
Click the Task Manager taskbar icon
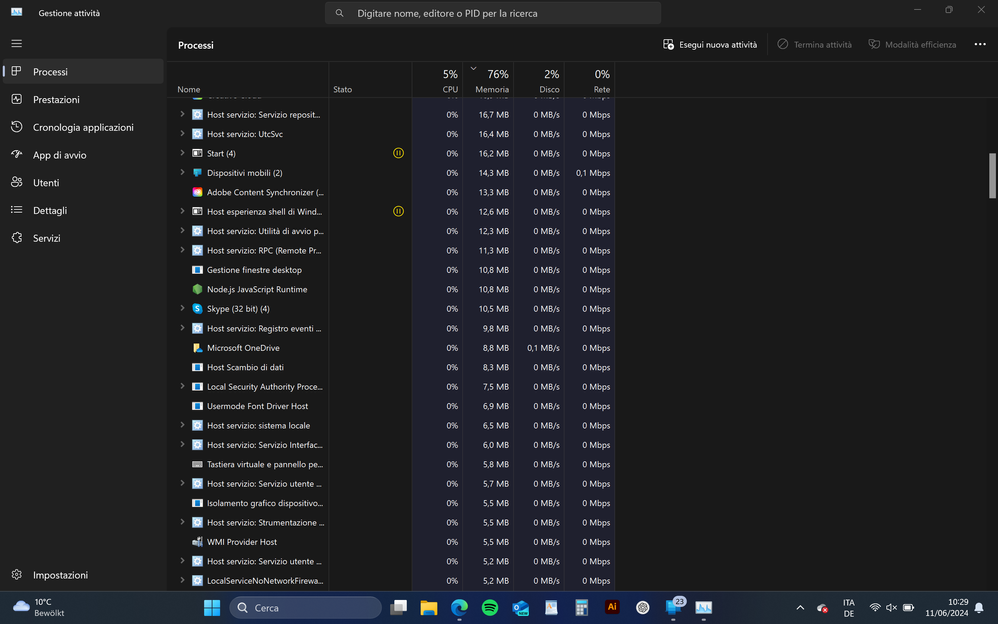click(x=704, y=607)
